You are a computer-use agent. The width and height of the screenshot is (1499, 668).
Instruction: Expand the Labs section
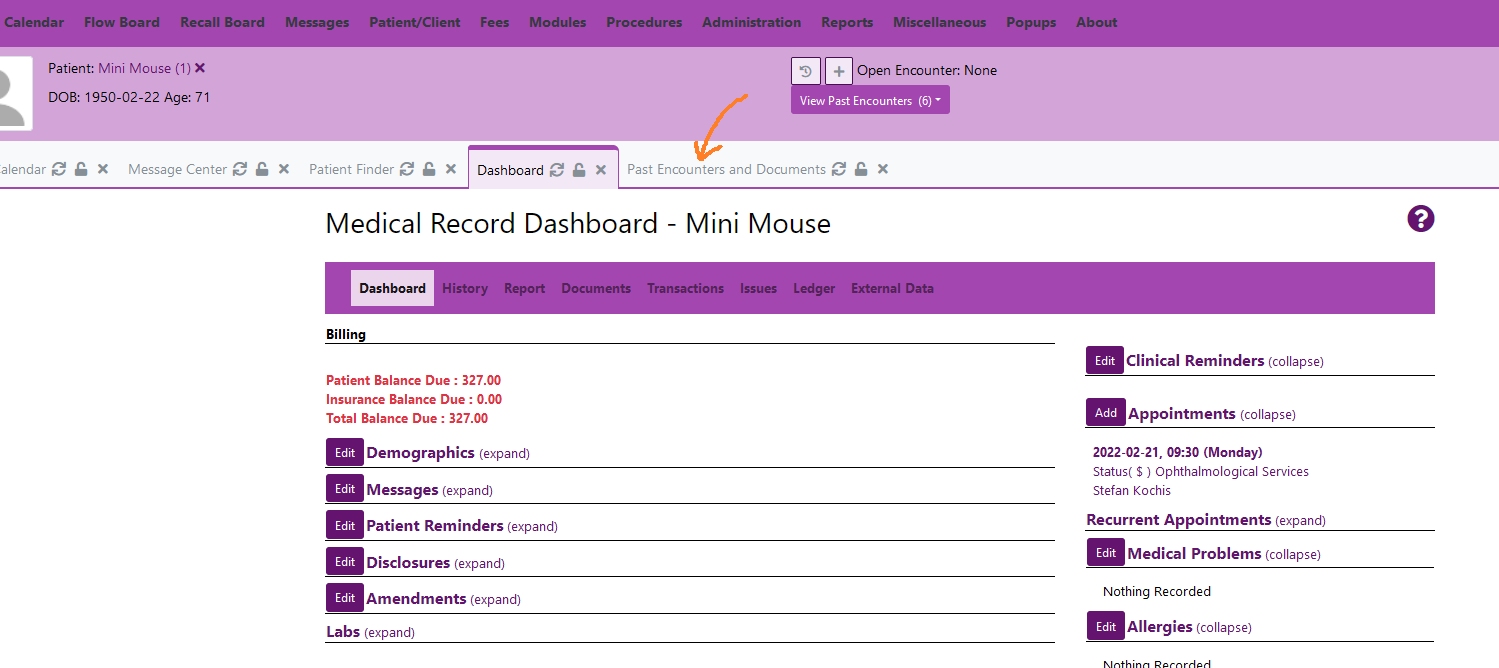tap(389, 632)
